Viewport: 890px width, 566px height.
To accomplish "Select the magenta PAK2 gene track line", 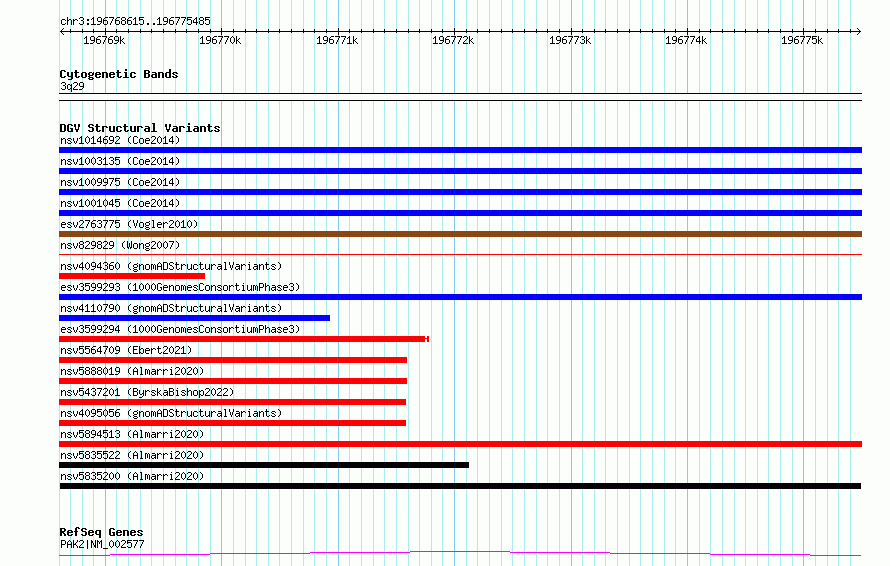I will pos(460,554).
